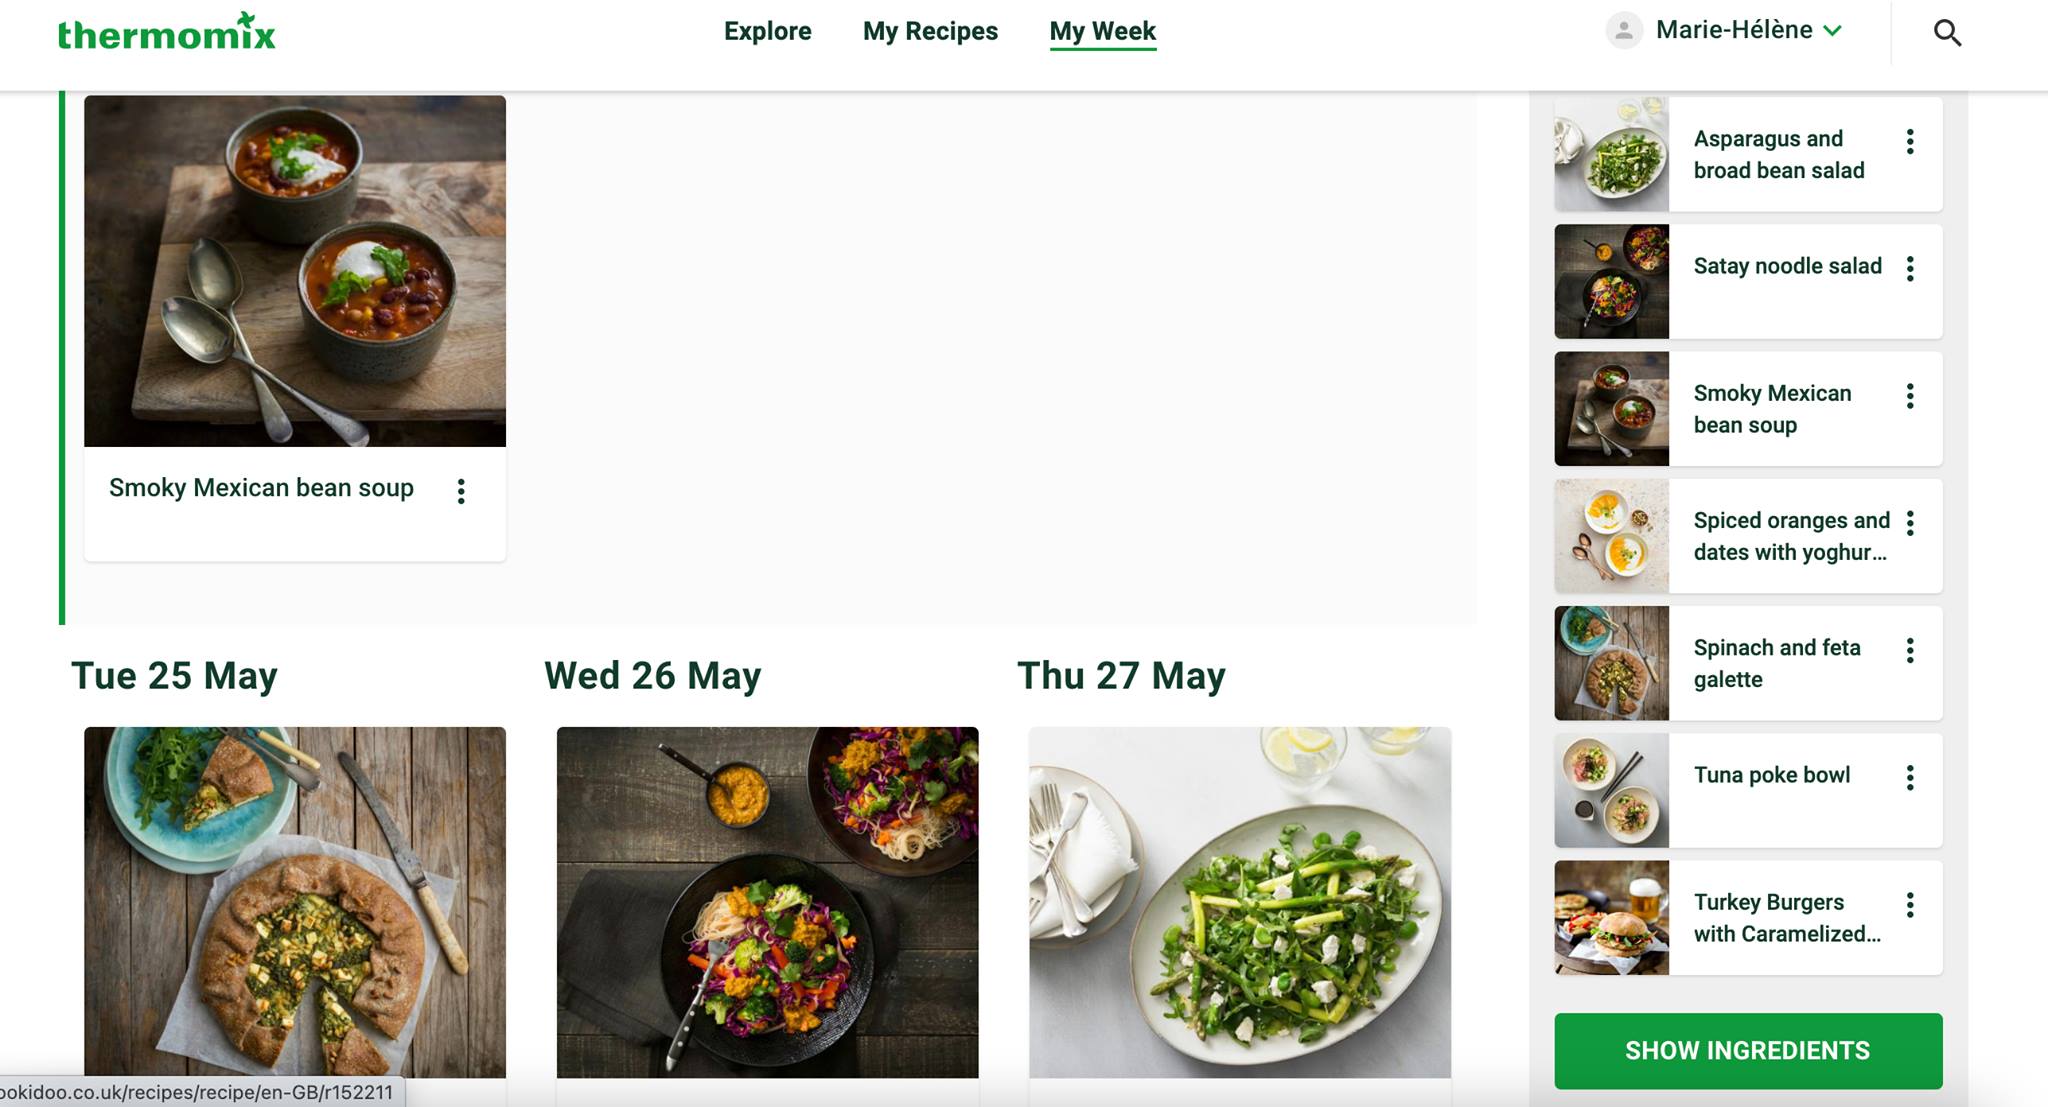
Task: Click the SHOW INGREDIENTS button
Action: (x=1748, y=1050)
